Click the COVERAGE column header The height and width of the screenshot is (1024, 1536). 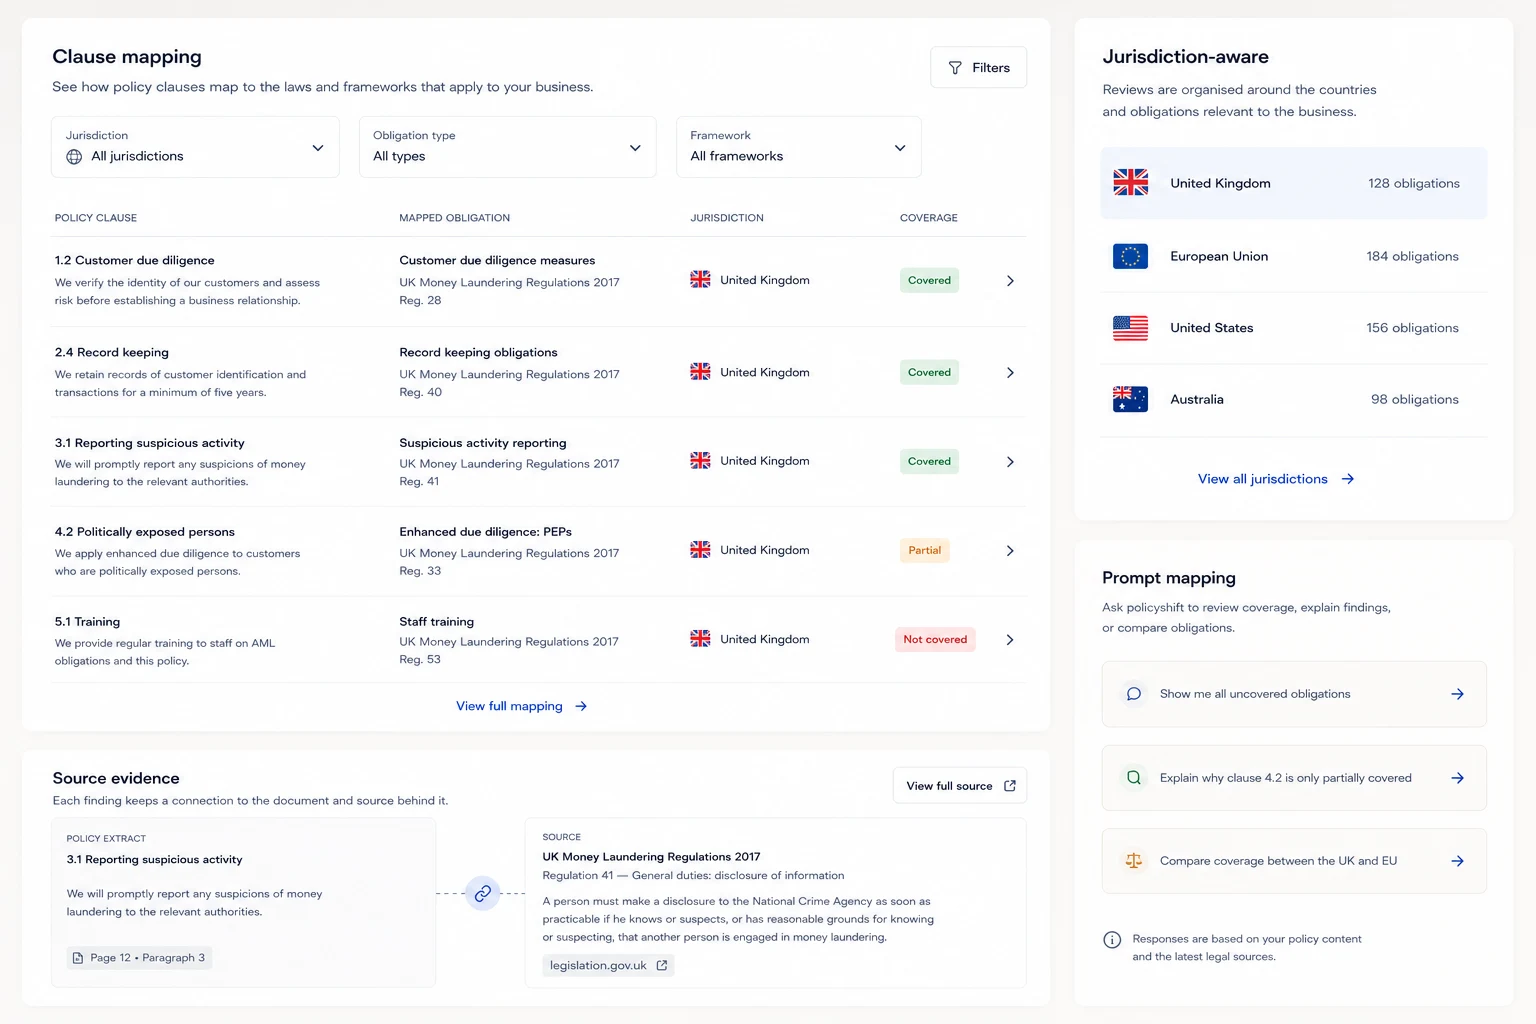tap(929, 218)
